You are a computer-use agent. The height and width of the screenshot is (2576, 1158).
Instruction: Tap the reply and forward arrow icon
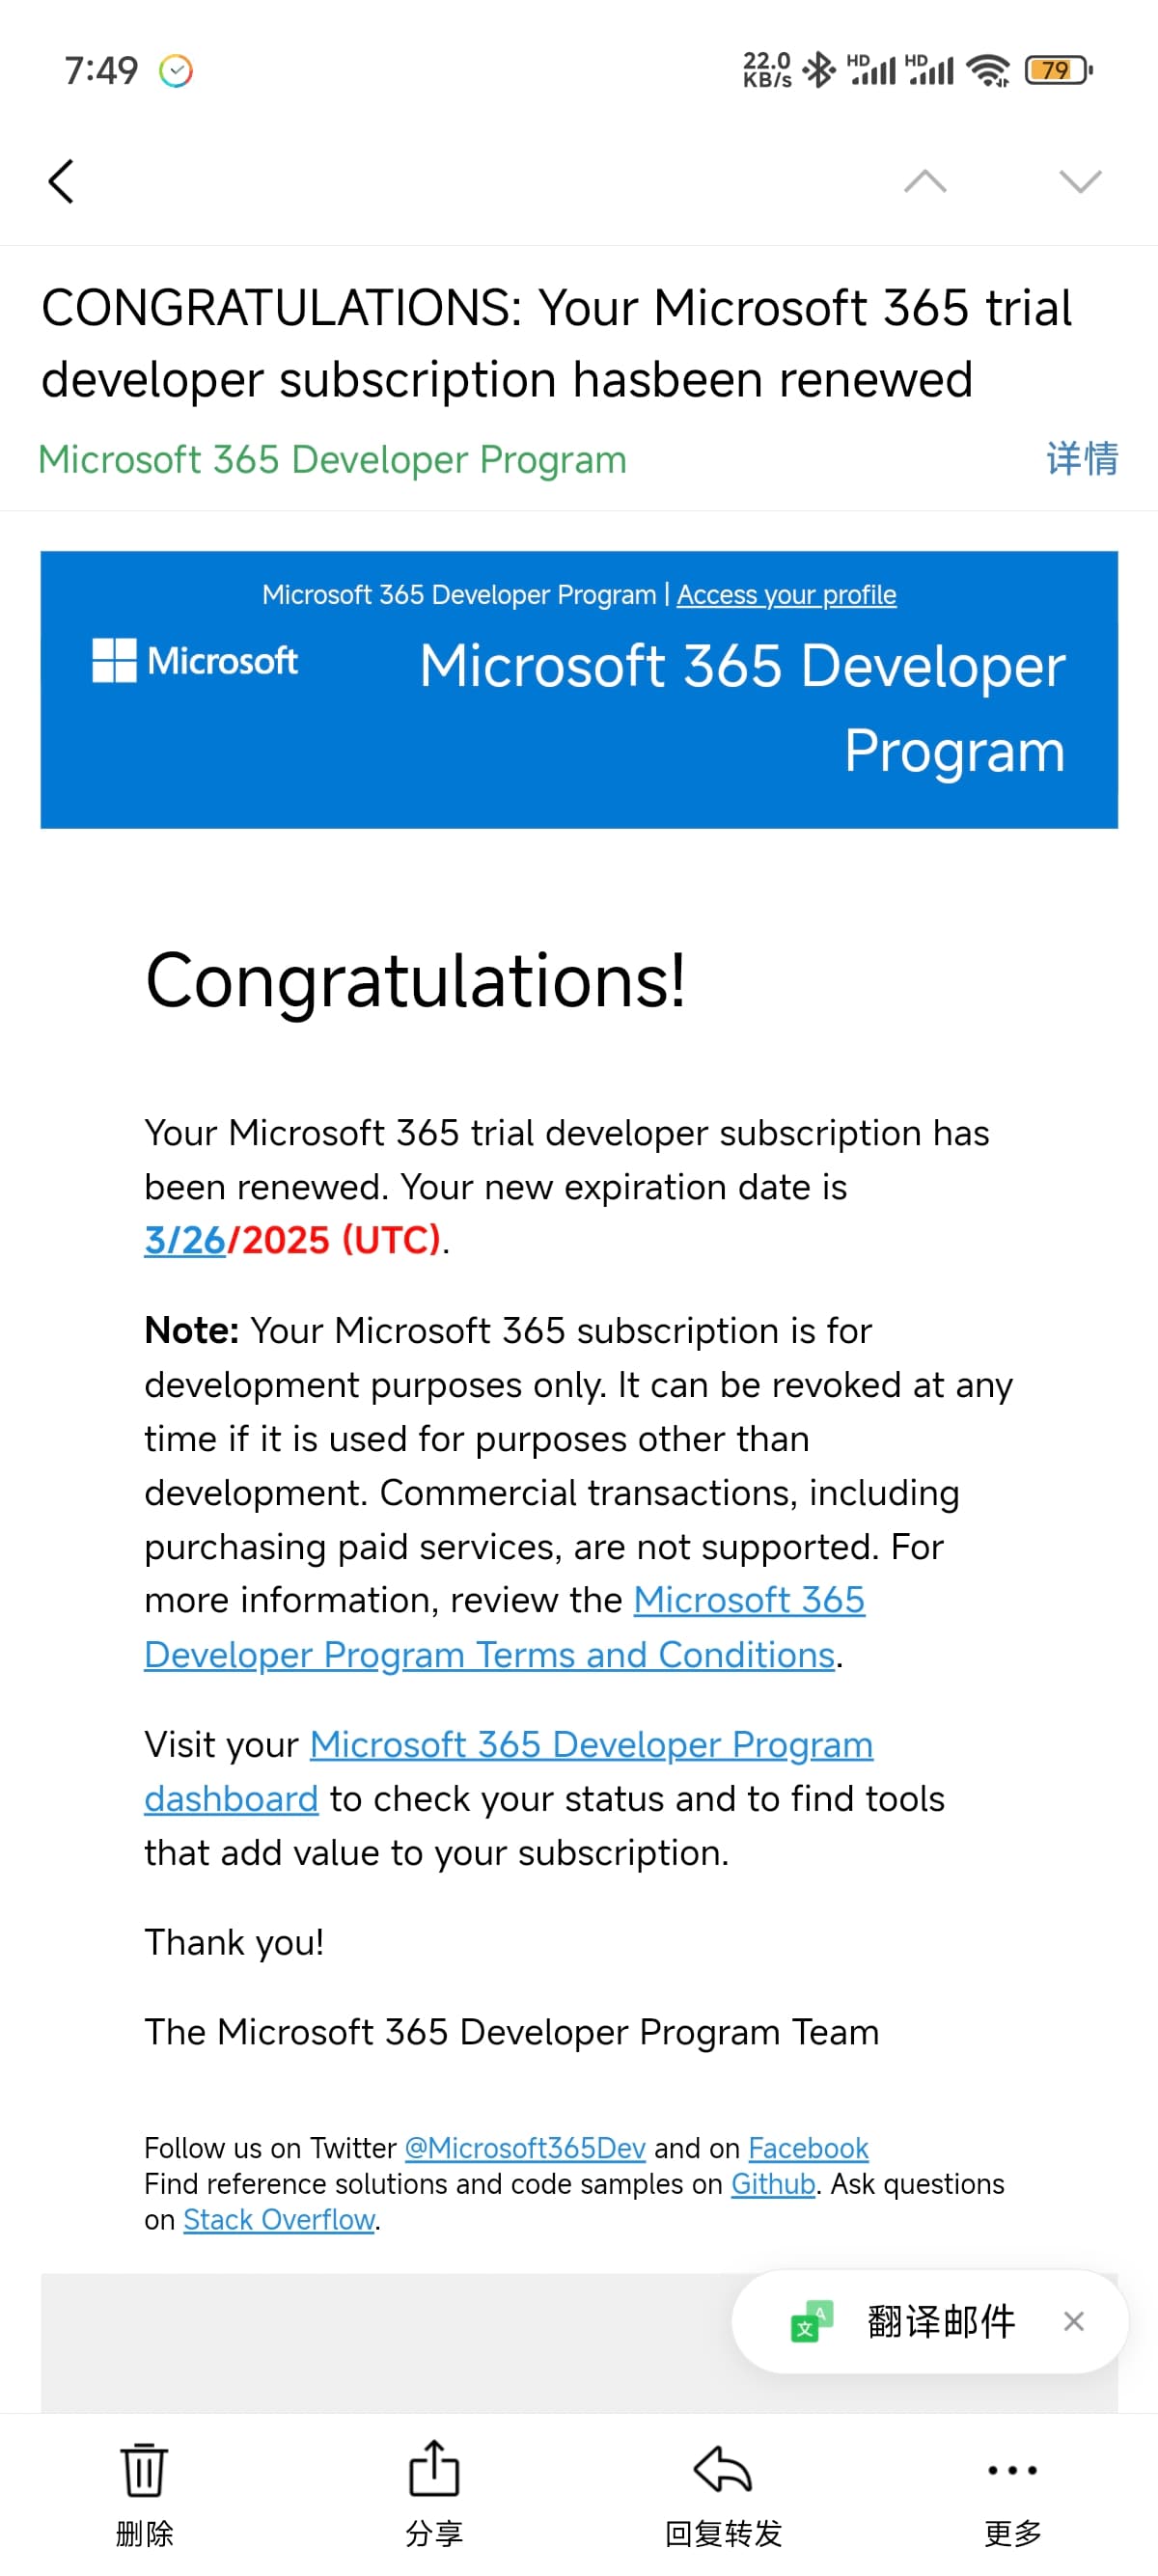coord(723,2469)
